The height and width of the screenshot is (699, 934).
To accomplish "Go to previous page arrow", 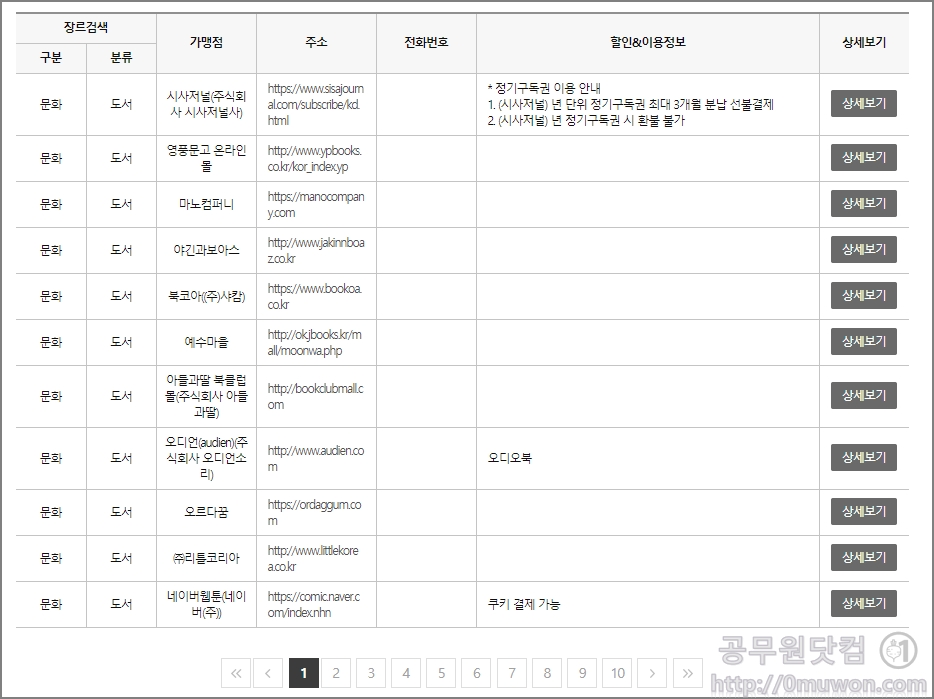I will [268, 673].
